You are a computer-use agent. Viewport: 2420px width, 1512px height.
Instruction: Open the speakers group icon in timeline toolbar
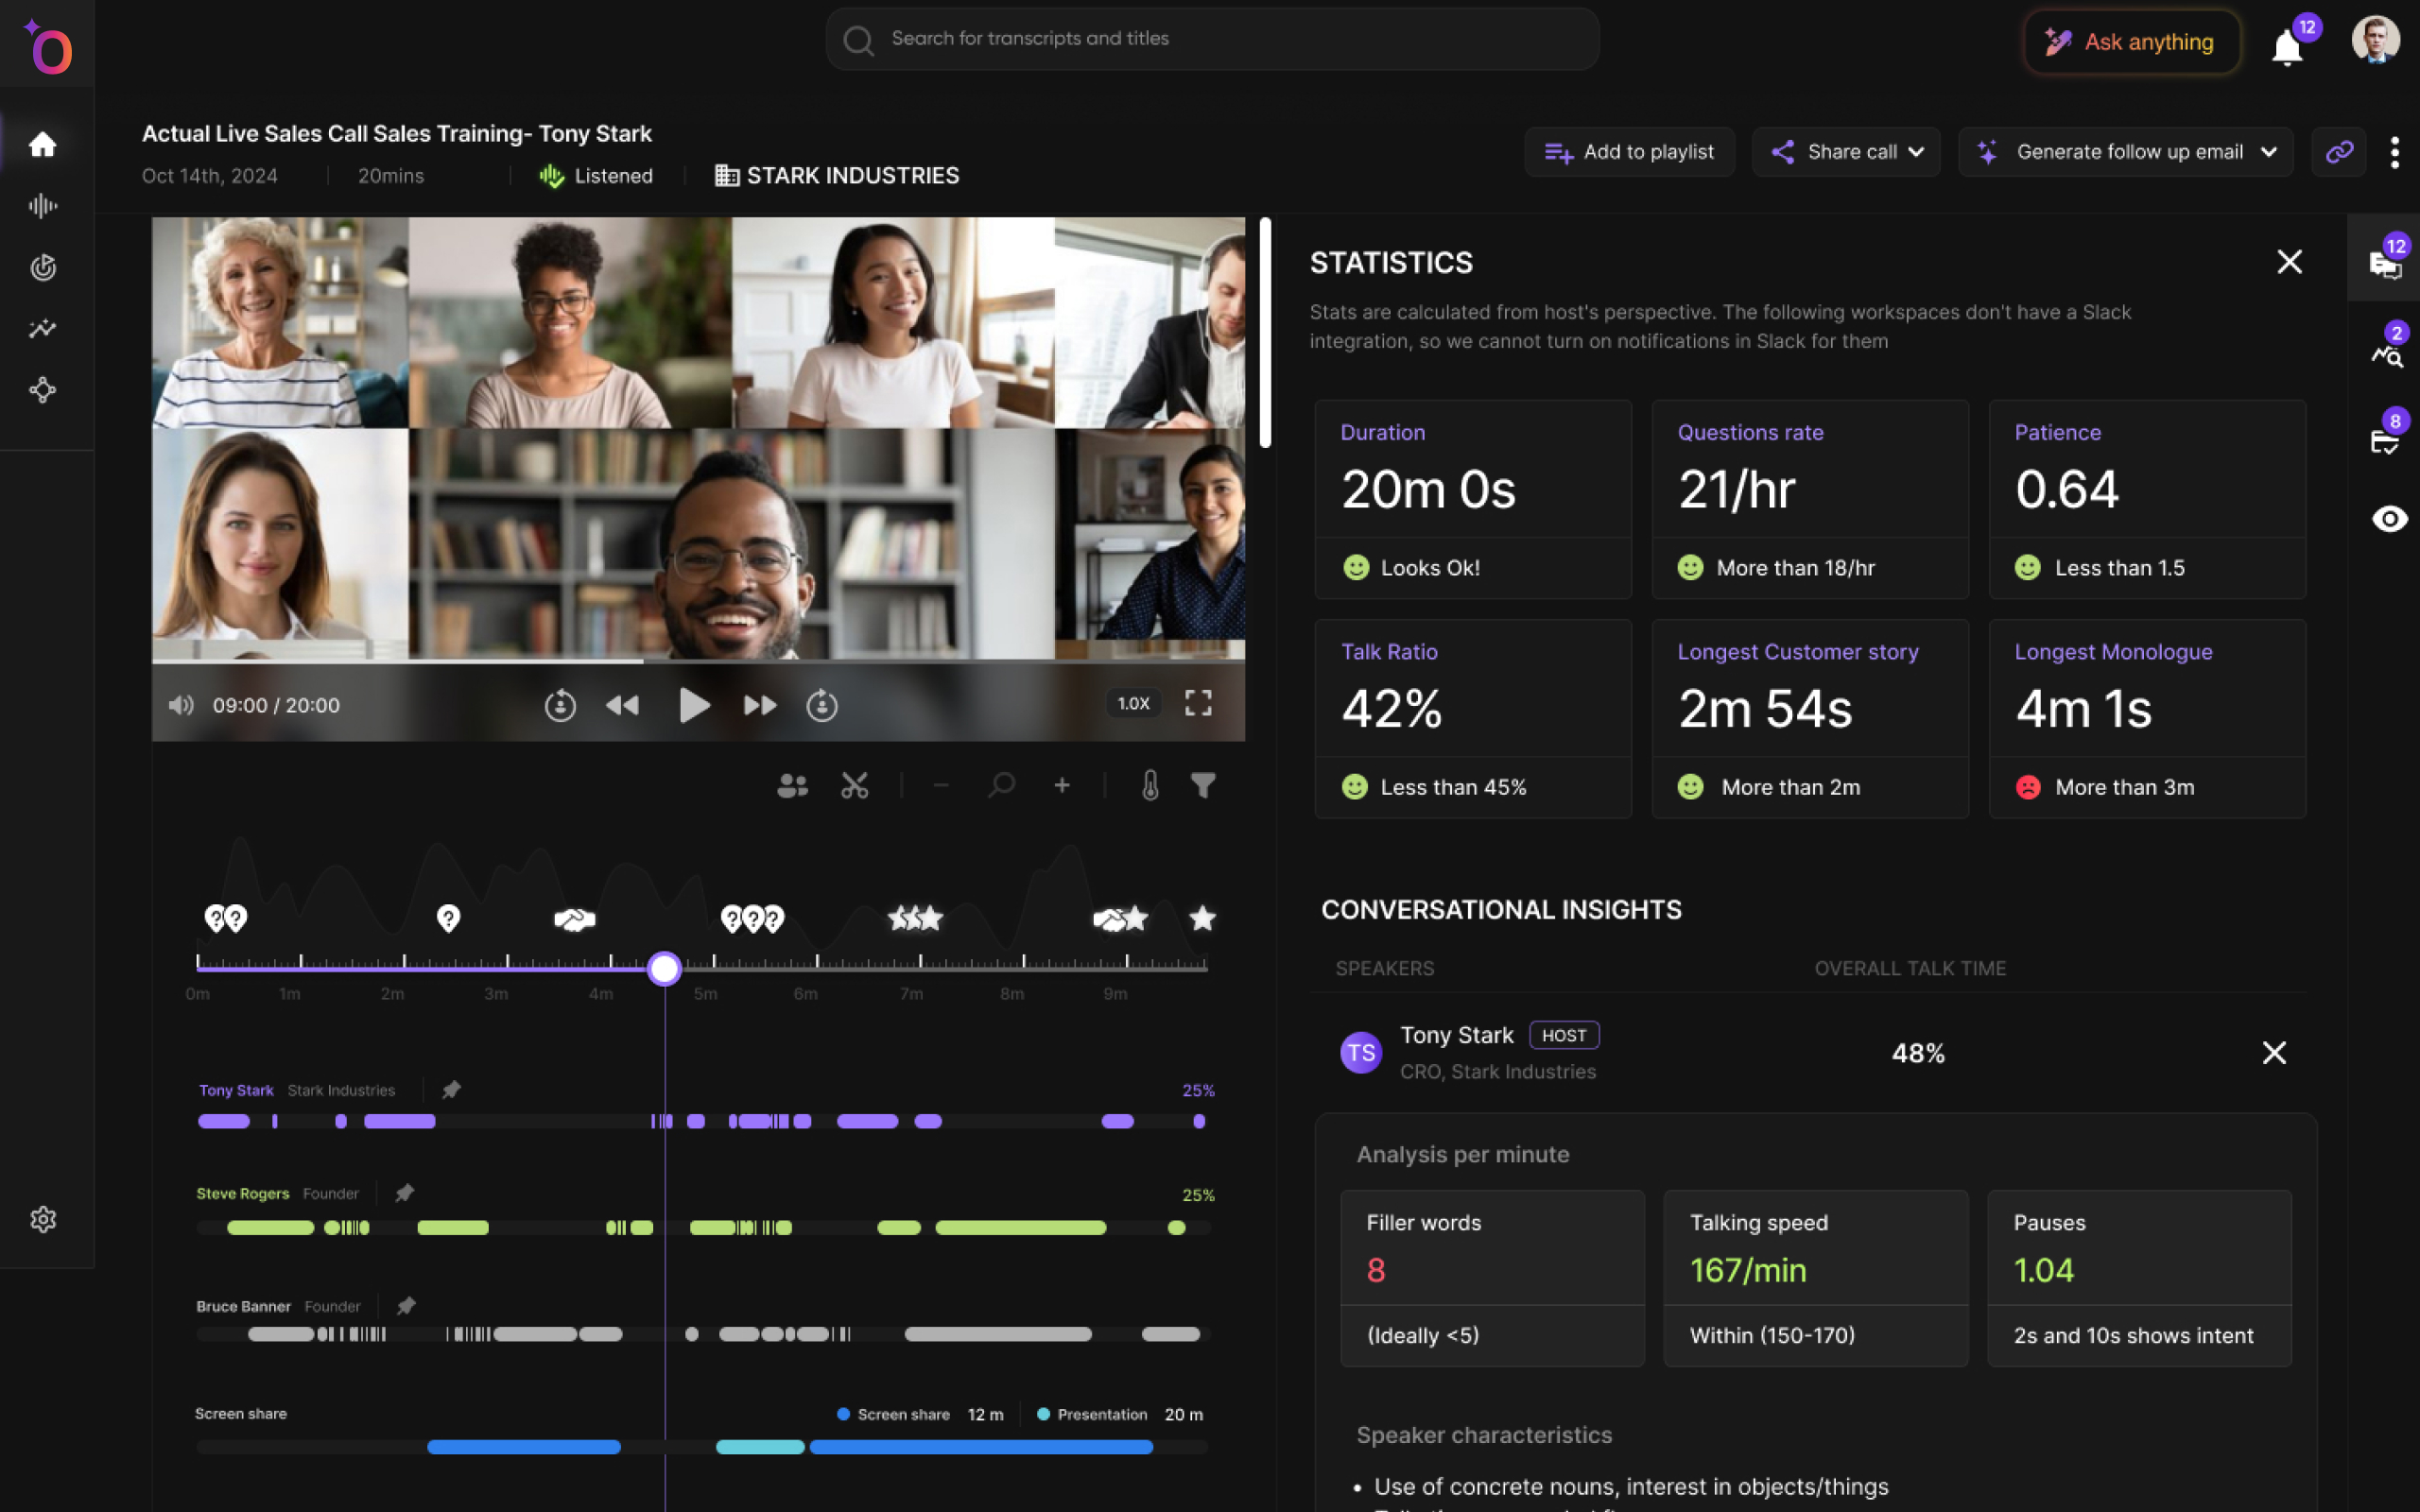coord(792,786)
